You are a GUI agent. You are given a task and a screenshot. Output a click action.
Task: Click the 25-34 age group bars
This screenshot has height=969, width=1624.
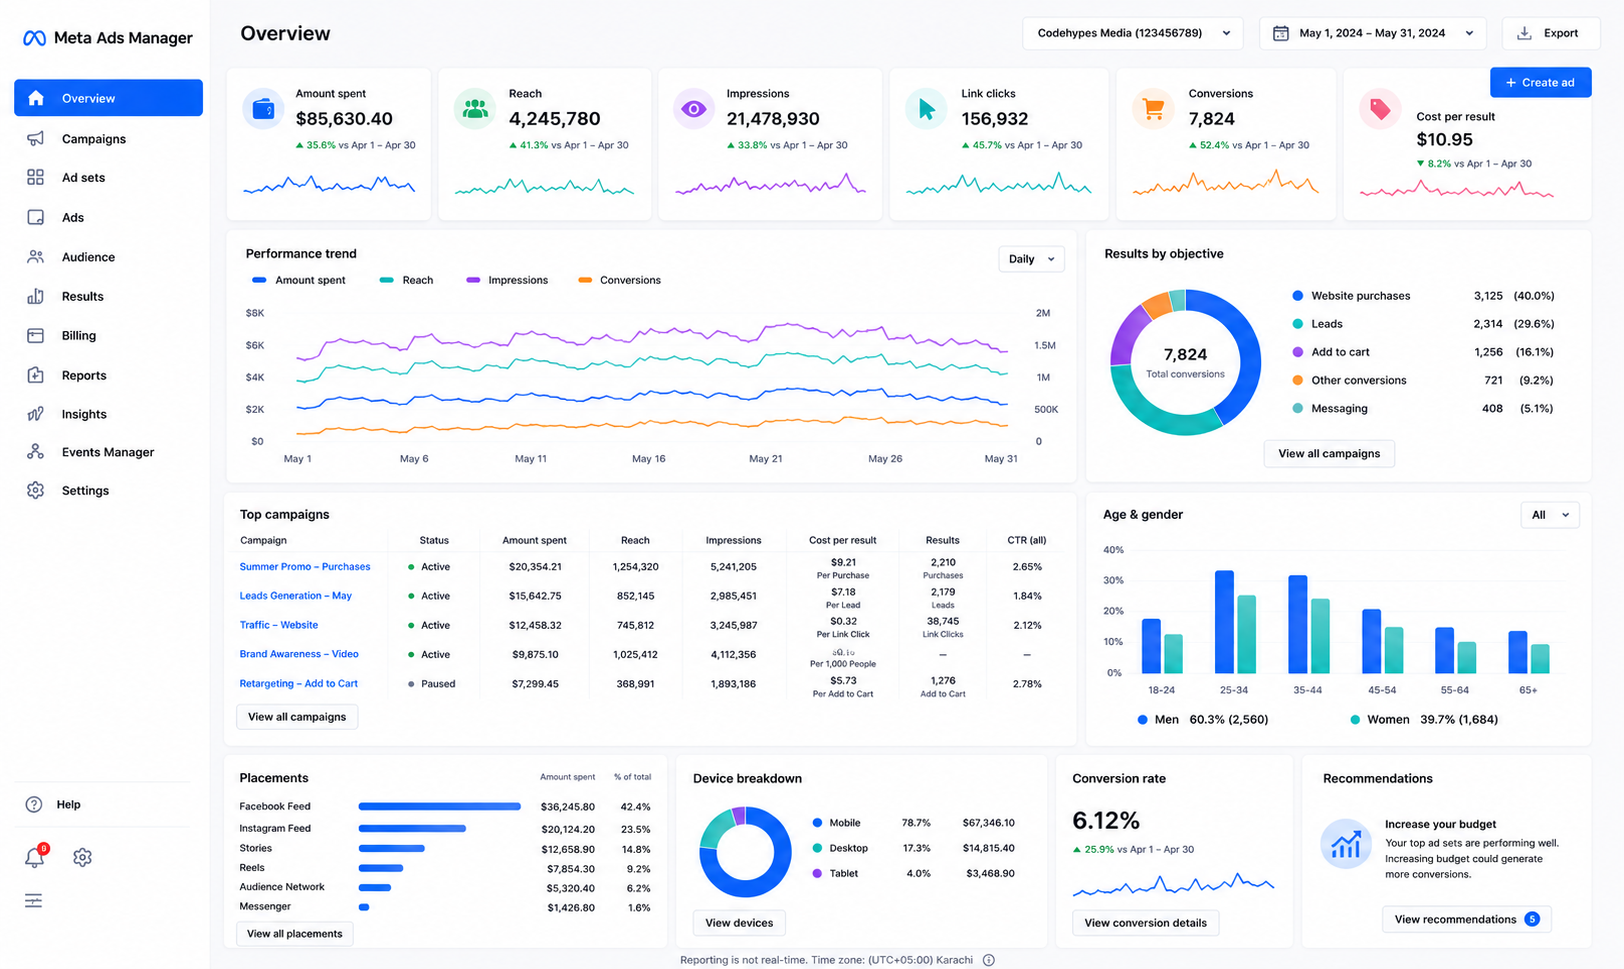[x=1235, y=621]
